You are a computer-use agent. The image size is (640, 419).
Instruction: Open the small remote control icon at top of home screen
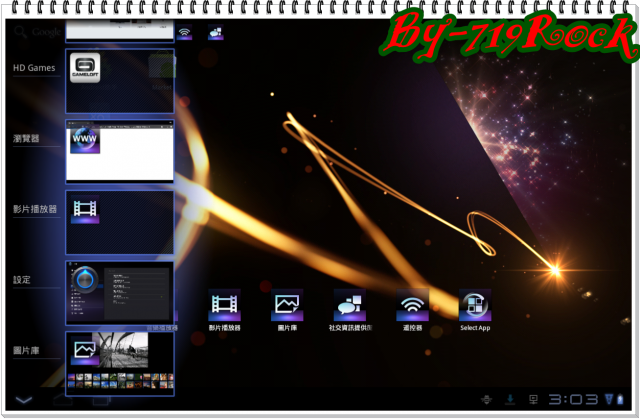(184, 32)
